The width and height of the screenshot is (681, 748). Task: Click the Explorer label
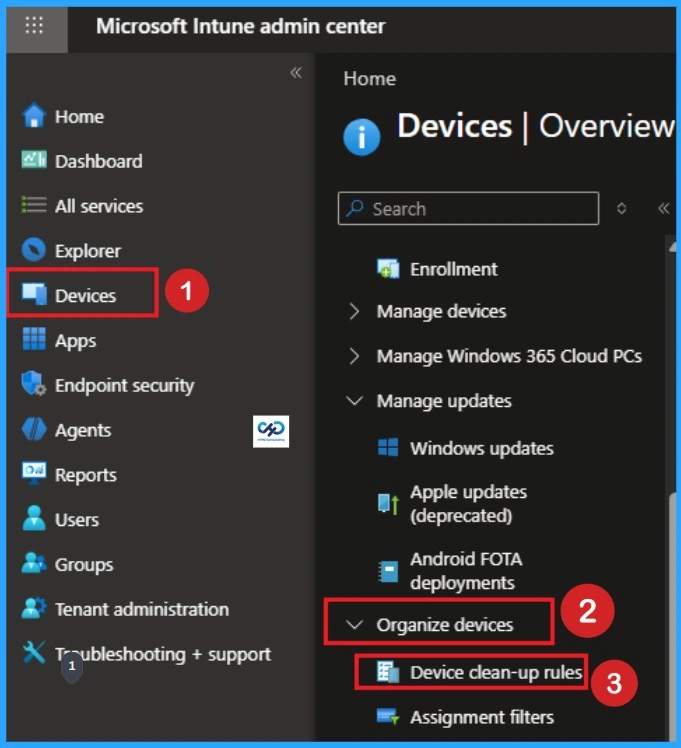click(x=88, y=251)
